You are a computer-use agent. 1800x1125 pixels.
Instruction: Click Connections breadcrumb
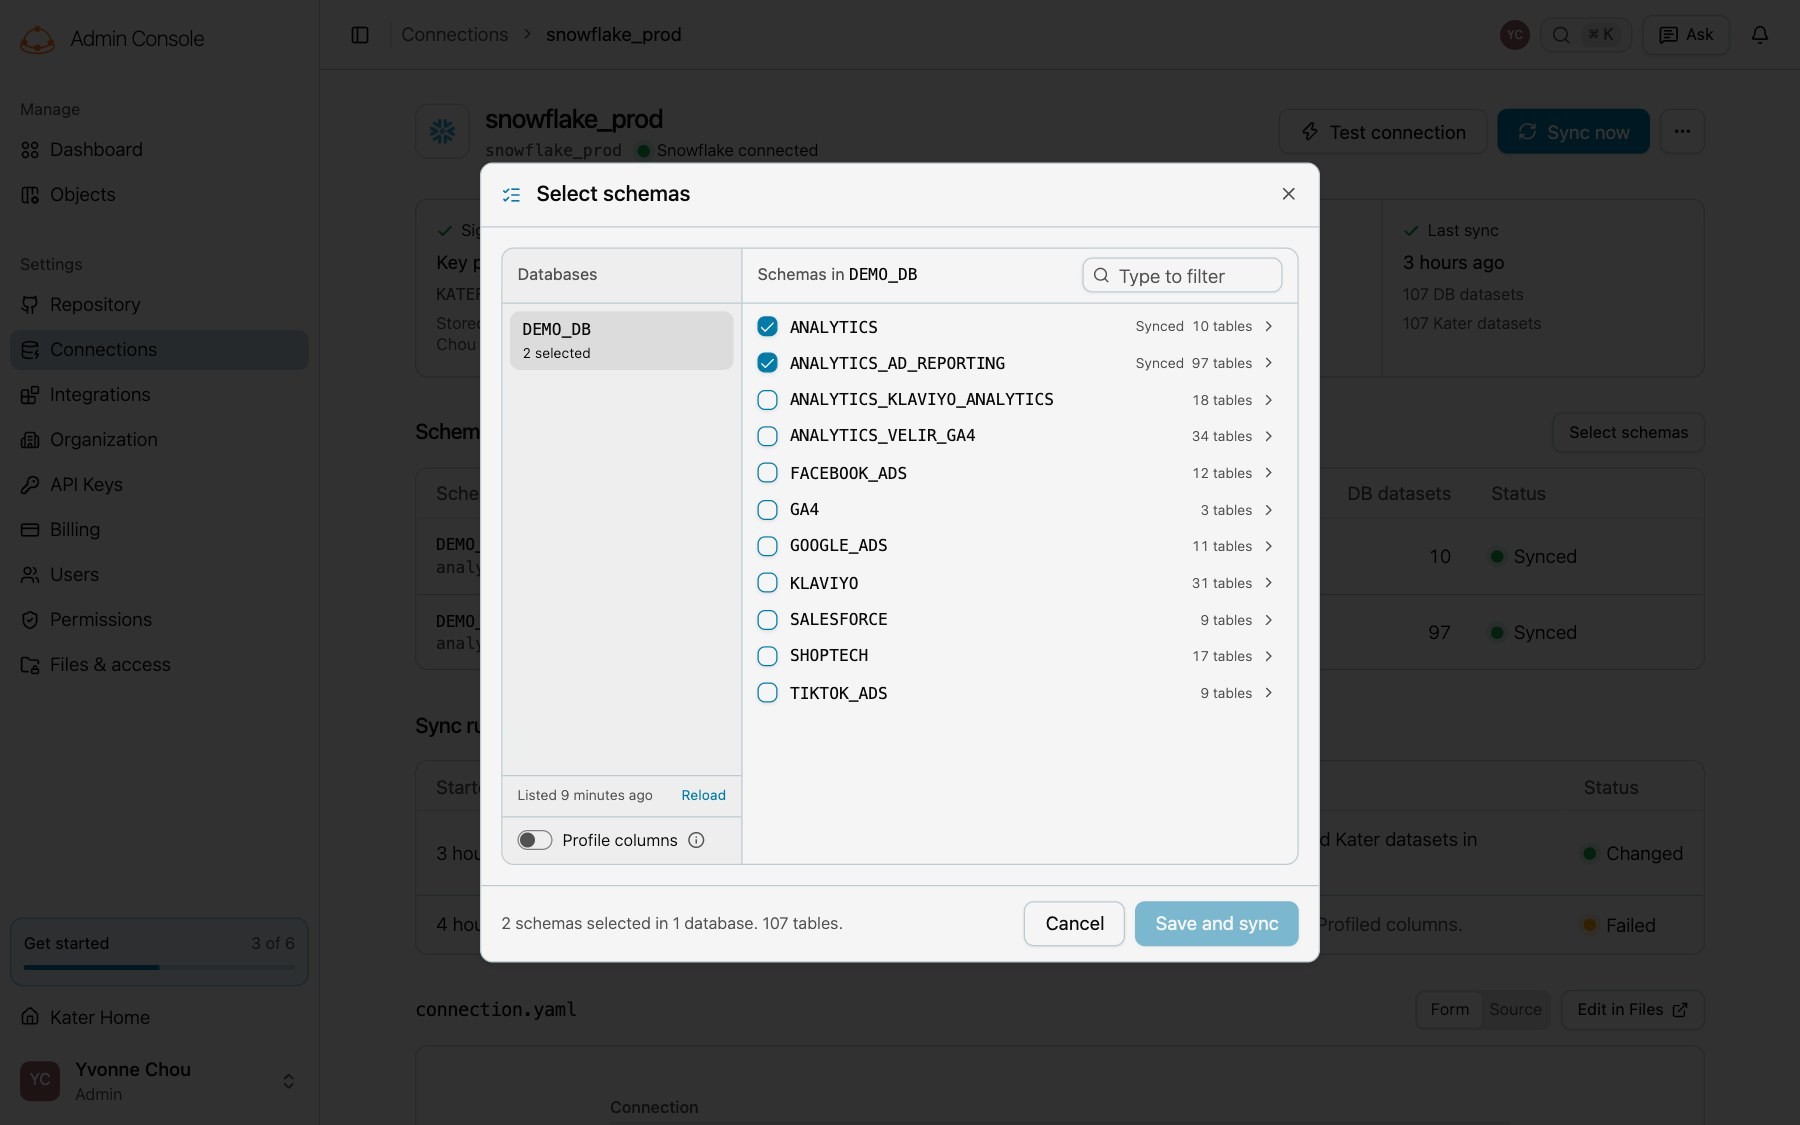(454, 35)
